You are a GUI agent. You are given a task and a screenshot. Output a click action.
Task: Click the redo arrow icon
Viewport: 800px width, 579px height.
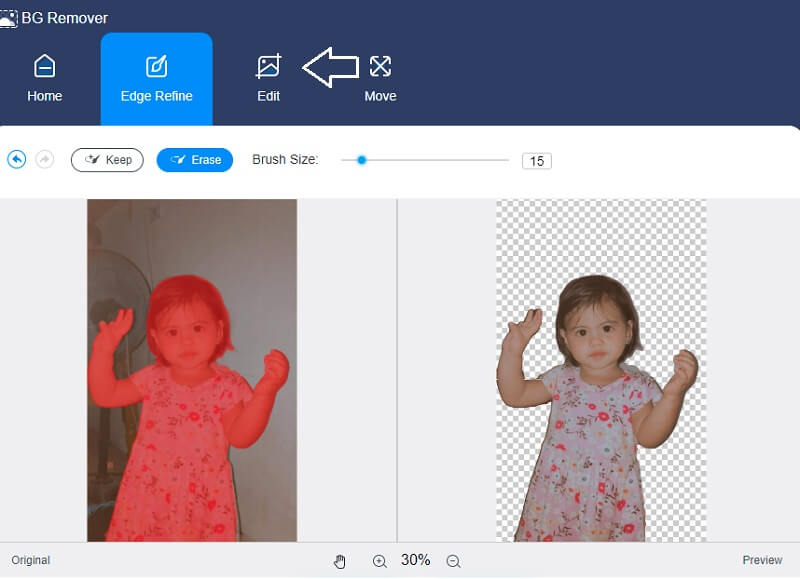pyautogui.click(x=44, y=159)
